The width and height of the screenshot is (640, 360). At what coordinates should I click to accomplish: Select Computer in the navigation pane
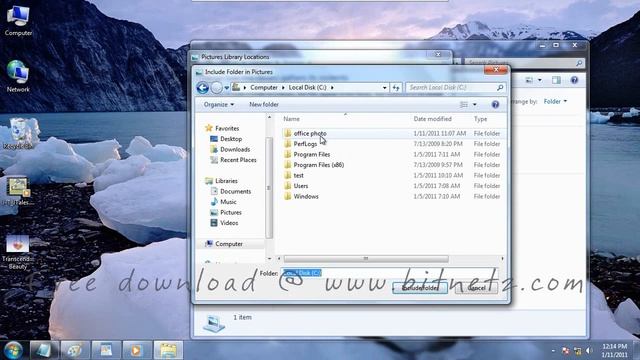pos(229,244)
